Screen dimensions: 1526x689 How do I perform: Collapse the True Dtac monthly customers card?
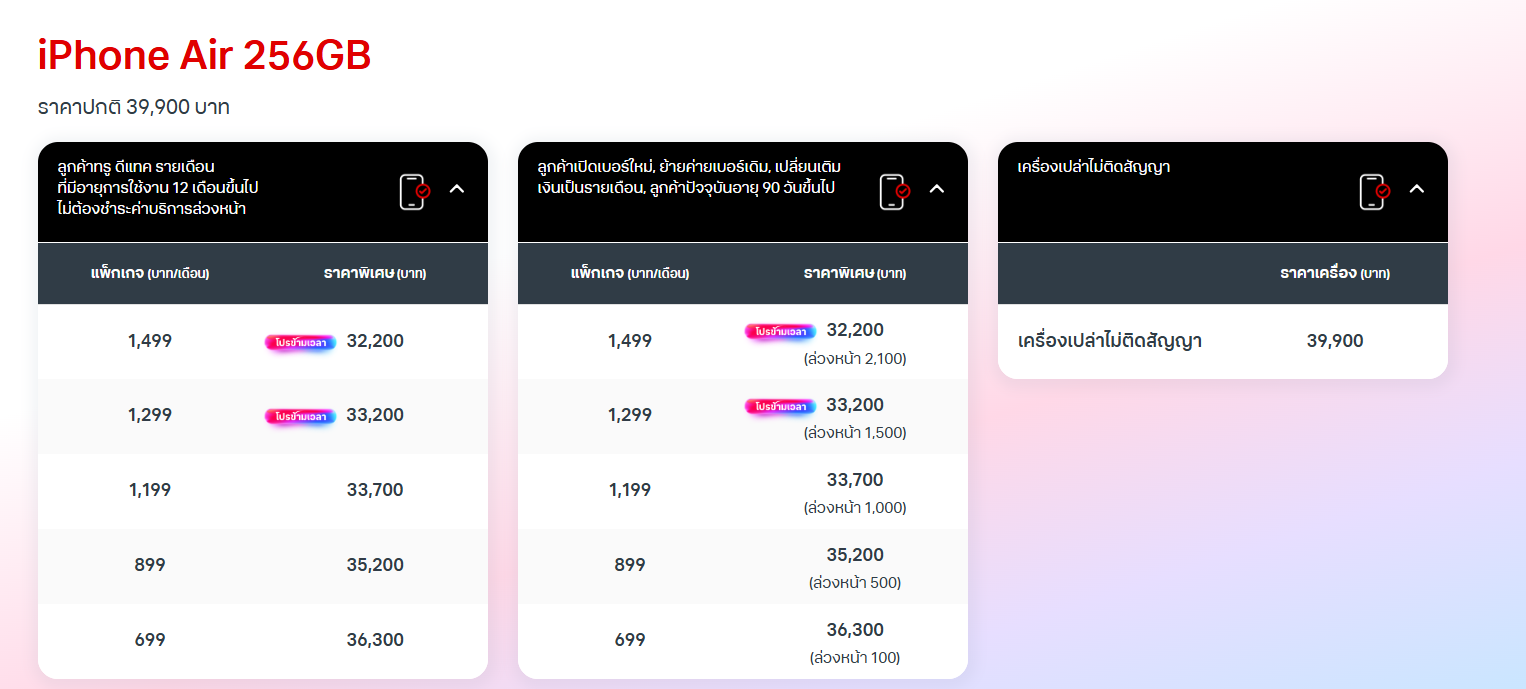tap(457, 189)
